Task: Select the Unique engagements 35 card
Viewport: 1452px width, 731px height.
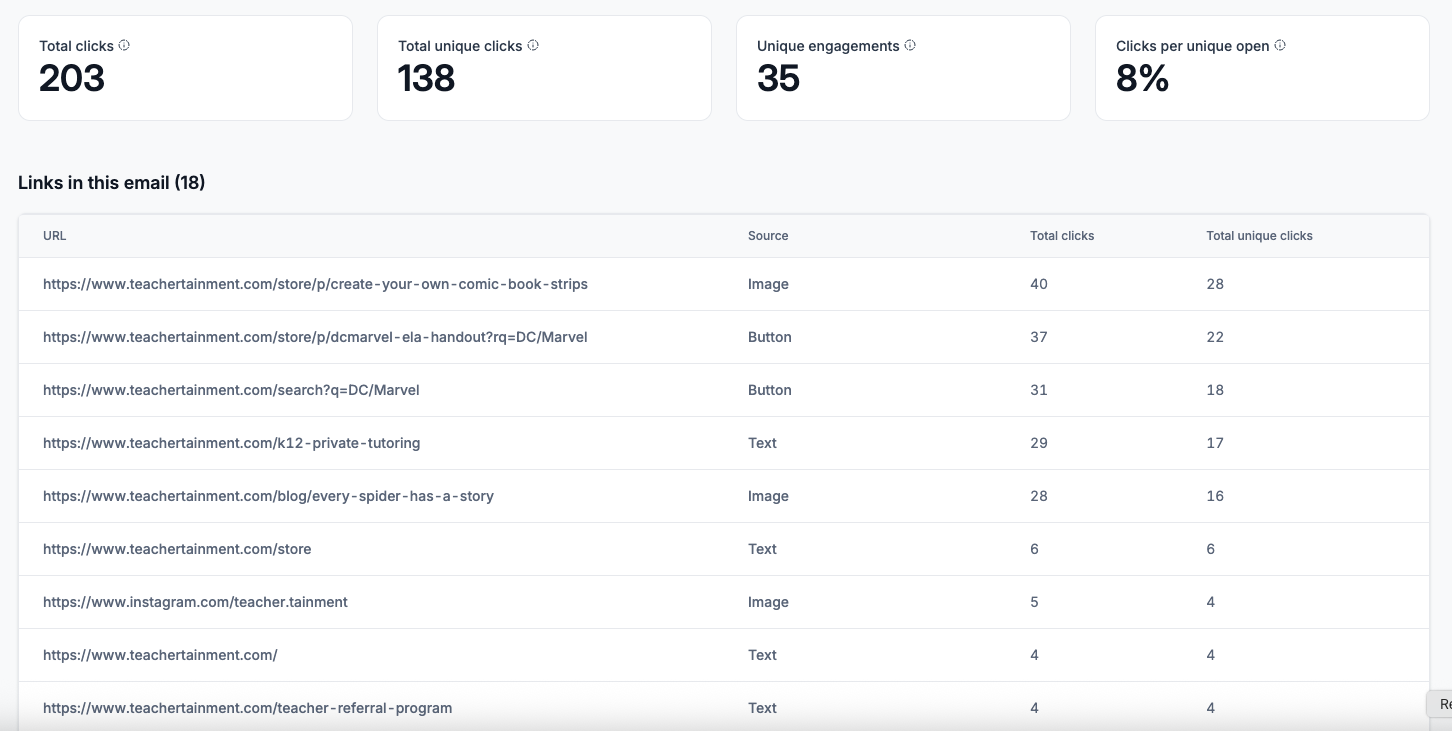Action: click(x=903, y=68)
